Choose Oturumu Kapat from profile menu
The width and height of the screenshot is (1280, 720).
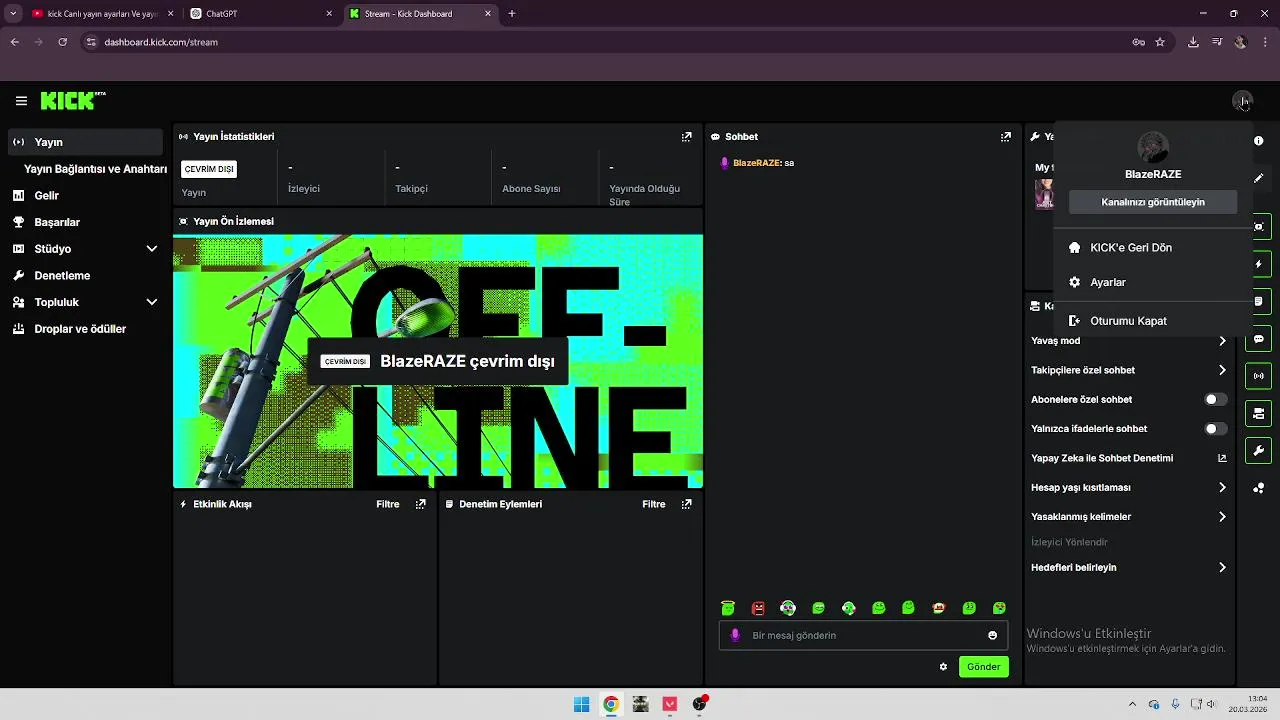pos(1153,321)
